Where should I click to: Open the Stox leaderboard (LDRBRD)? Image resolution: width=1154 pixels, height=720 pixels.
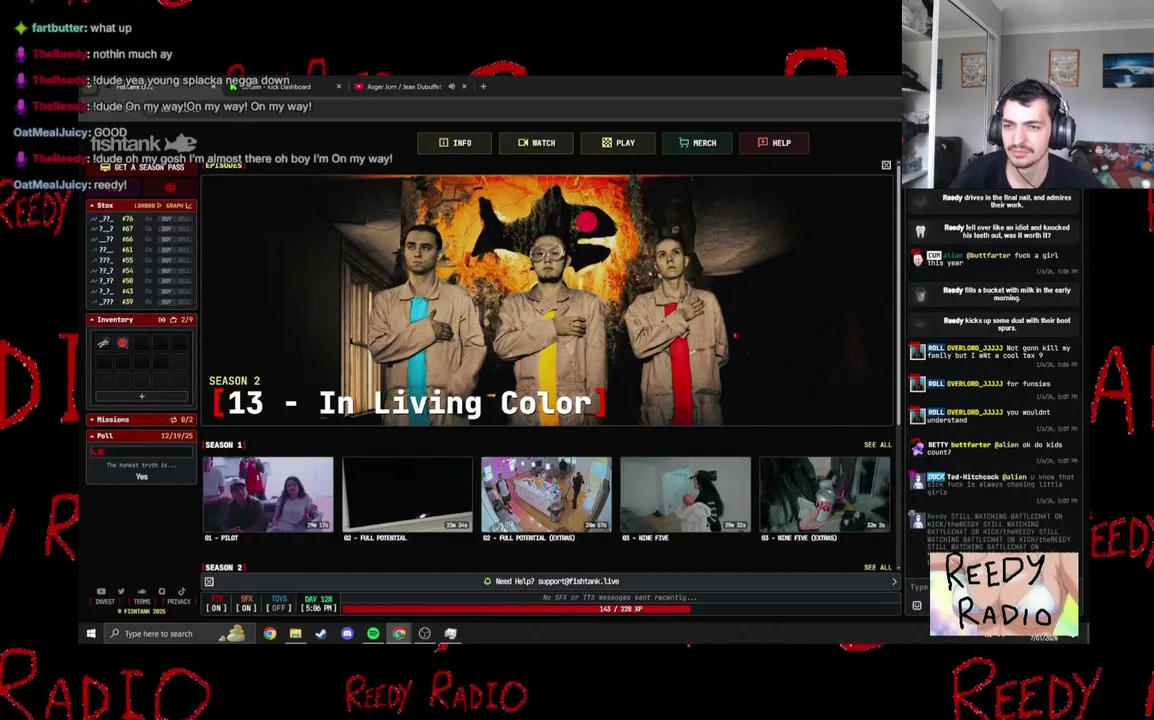pyautogui.click(x=147, y=205)
